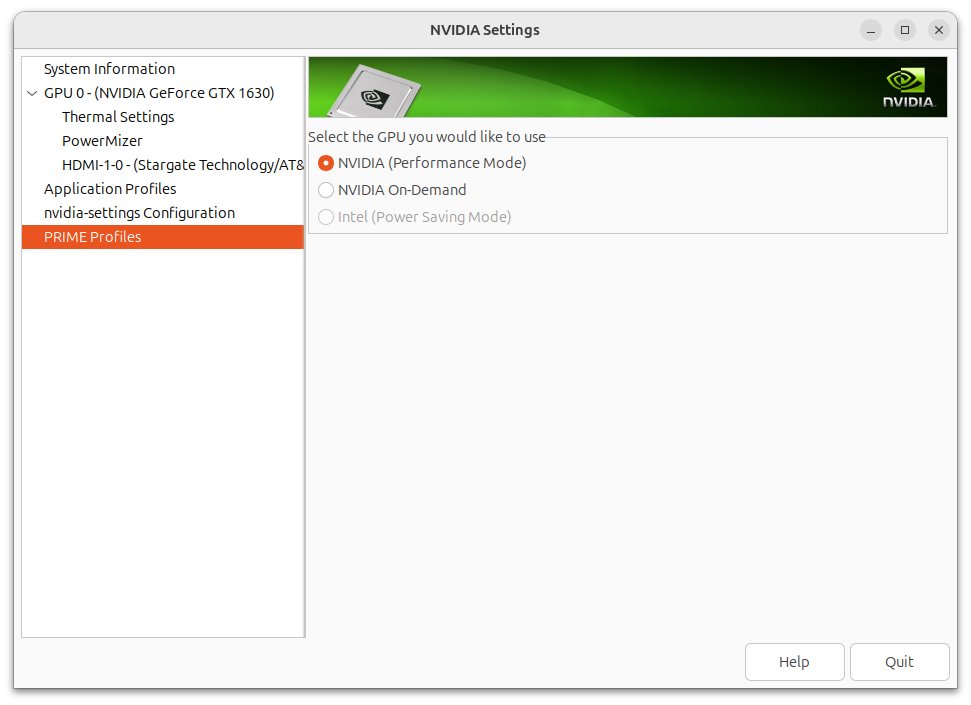Select GPU 0 - (NVIDIA GeForce GTX 1630)
971x705 pixels.
pos(163,93)
